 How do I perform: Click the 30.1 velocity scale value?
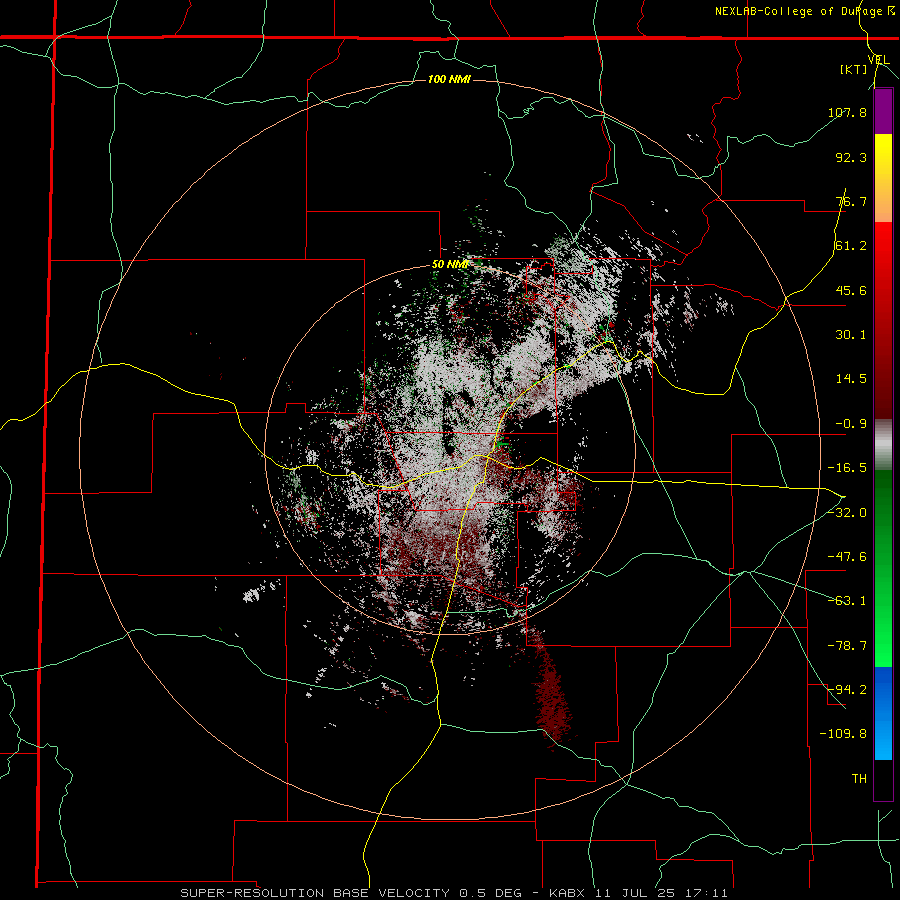(x=851, y=335)
